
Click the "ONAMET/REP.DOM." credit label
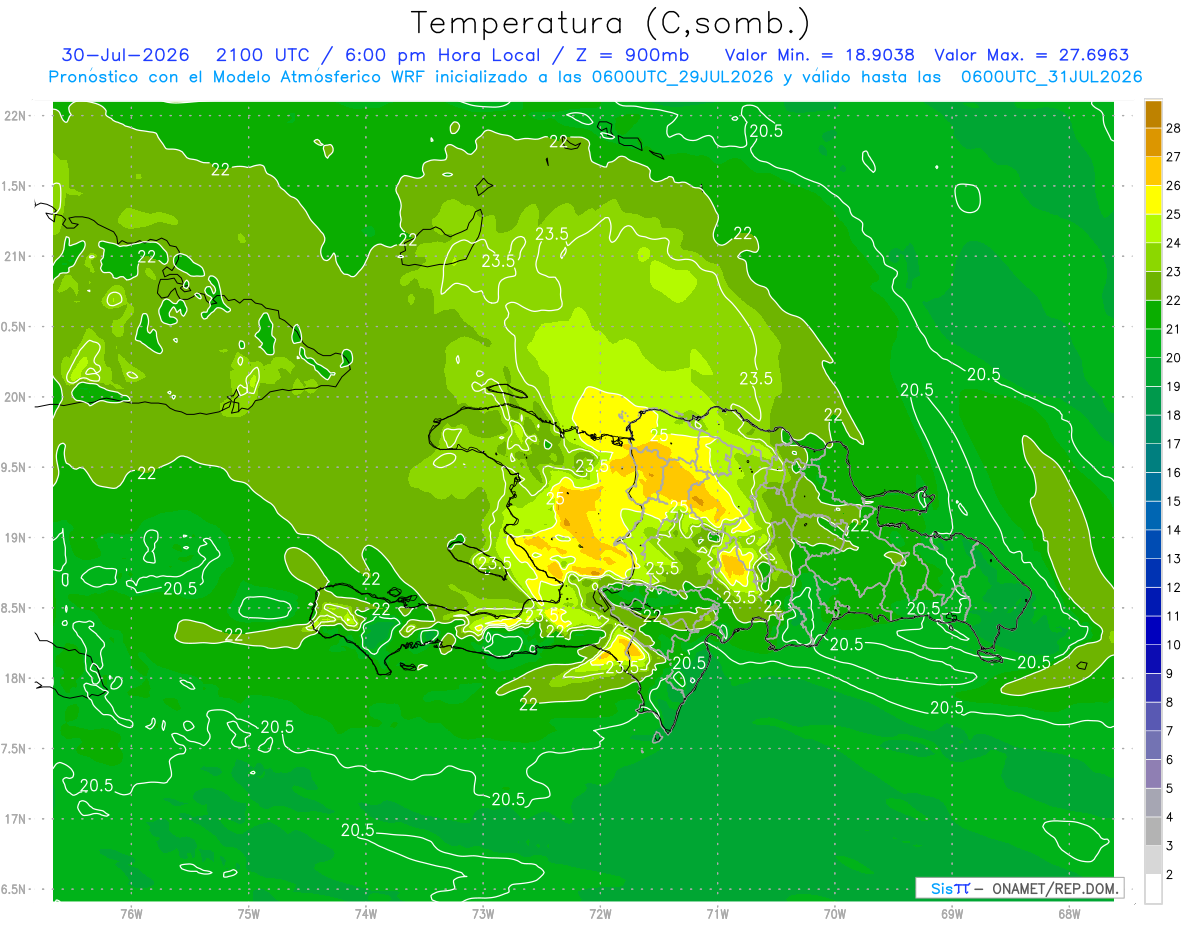click(x=1055, y=888)
